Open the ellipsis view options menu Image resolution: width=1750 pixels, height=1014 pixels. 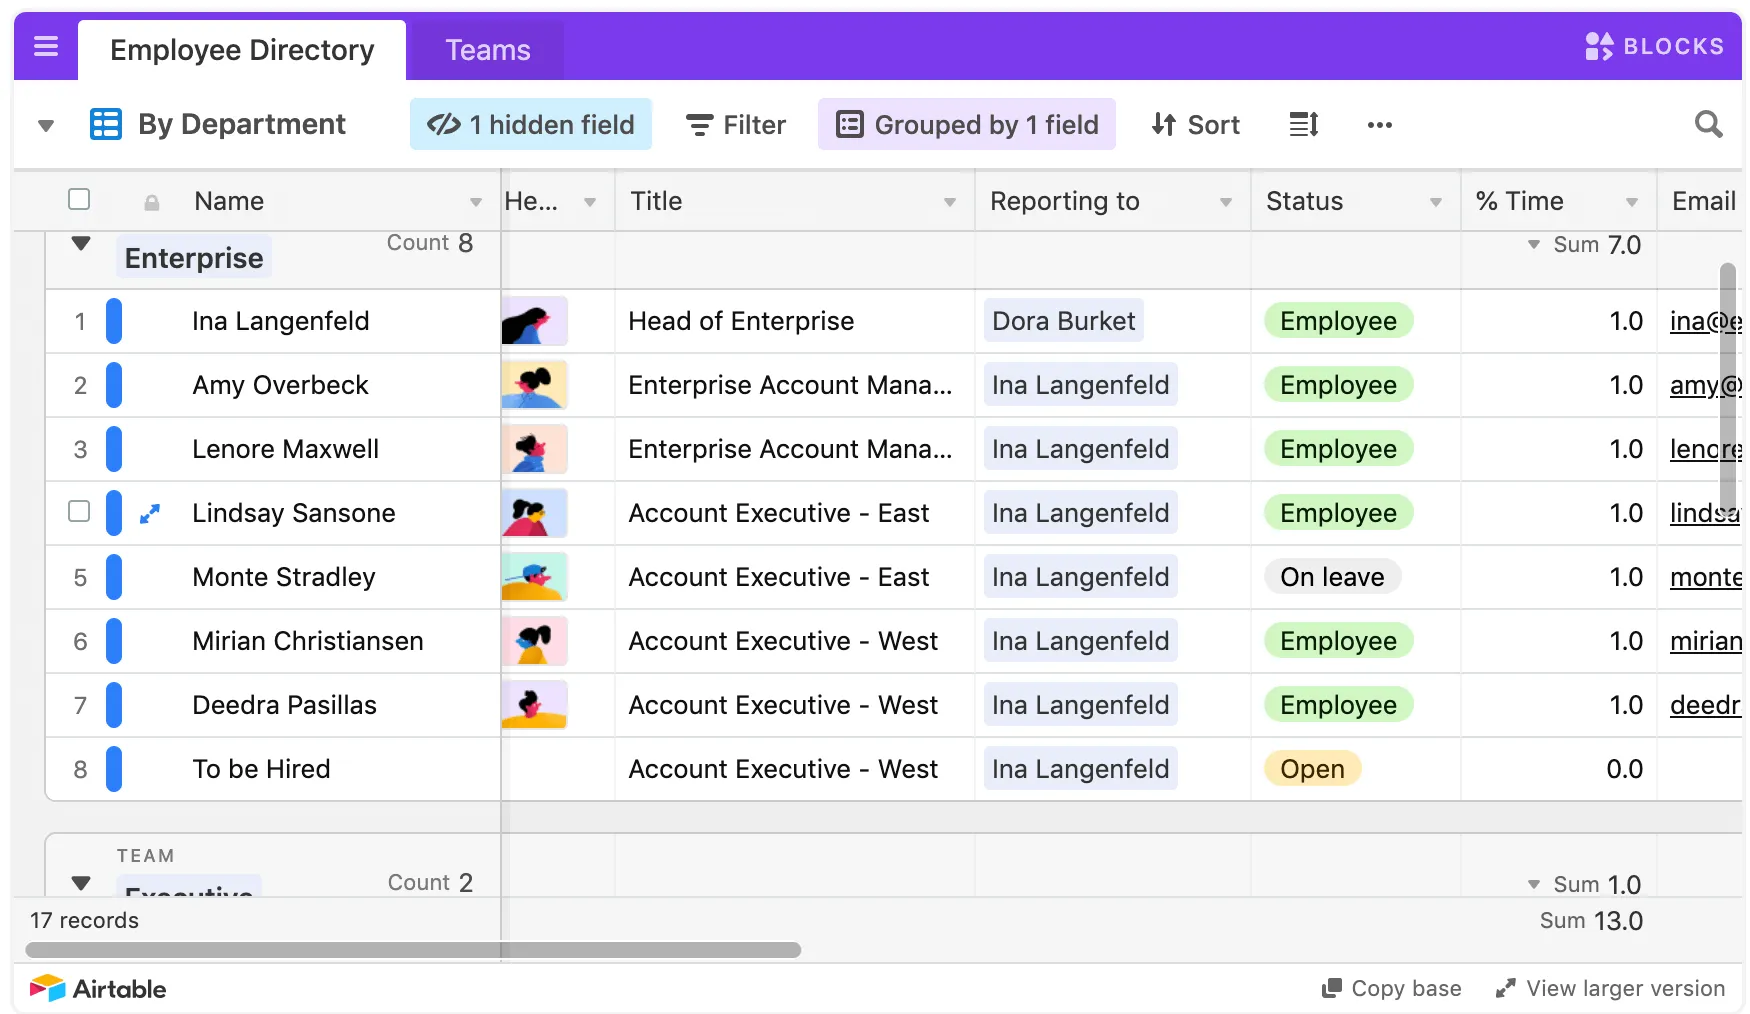pyautogui.click(x=1380, y=125)
